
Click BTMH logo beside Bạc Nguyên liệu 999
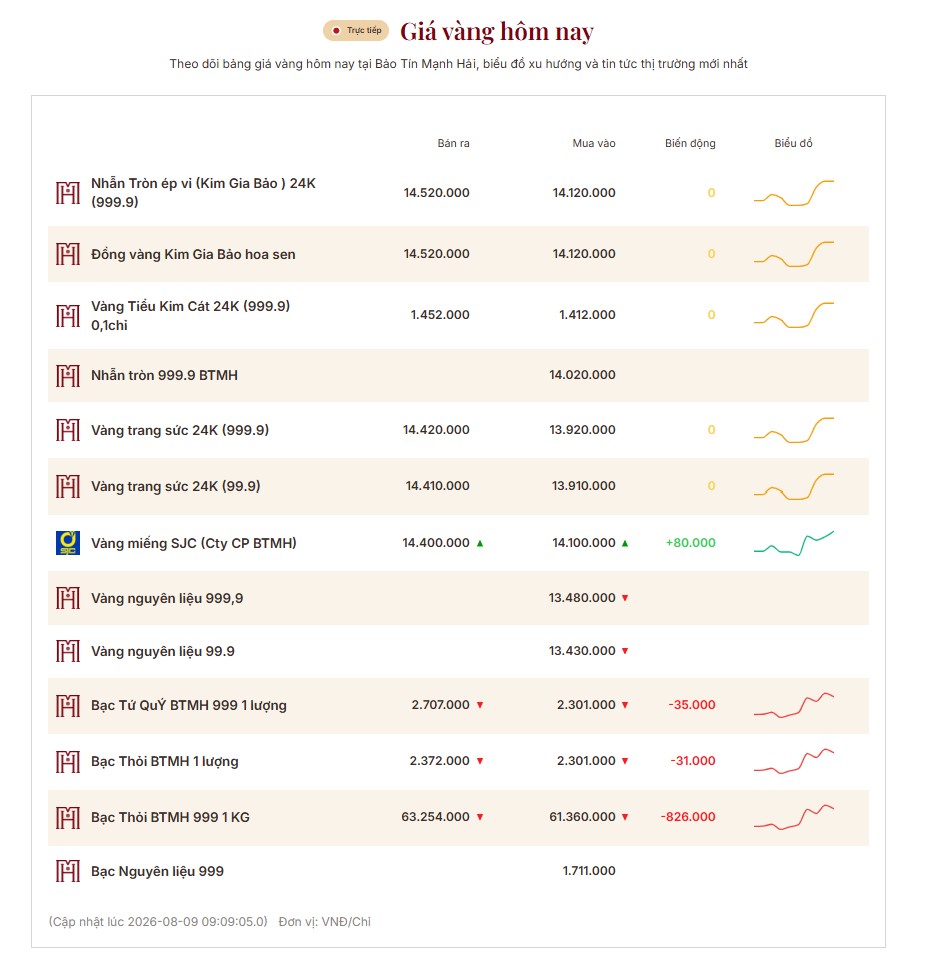(68, 871)
